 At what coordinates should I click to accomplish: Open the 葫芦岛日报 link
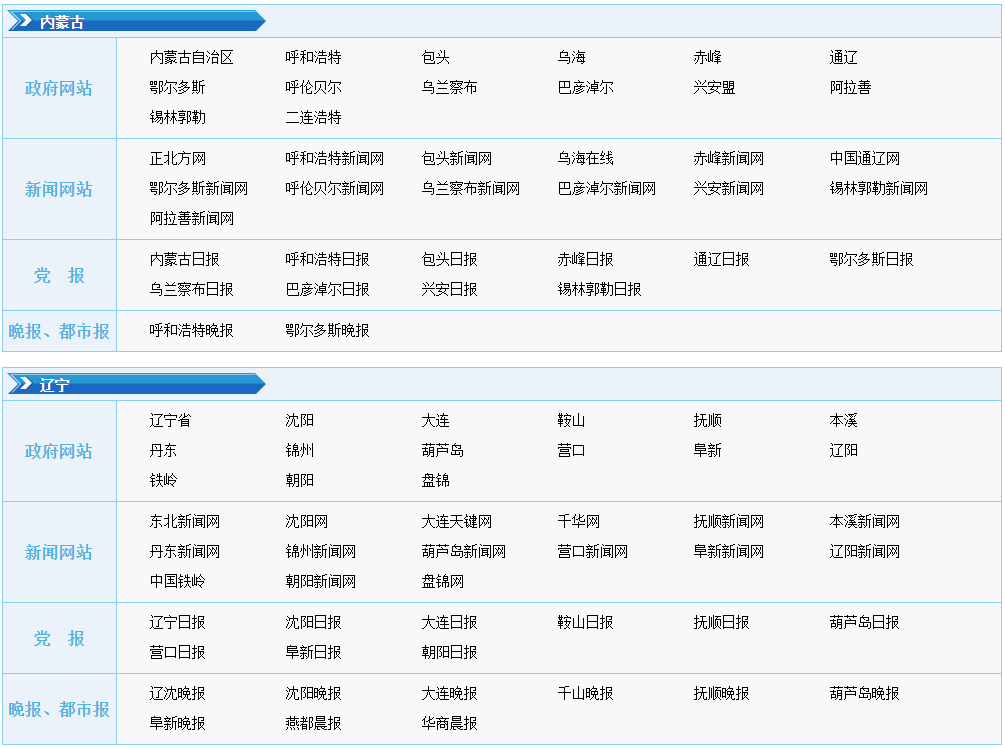[864, 623]
